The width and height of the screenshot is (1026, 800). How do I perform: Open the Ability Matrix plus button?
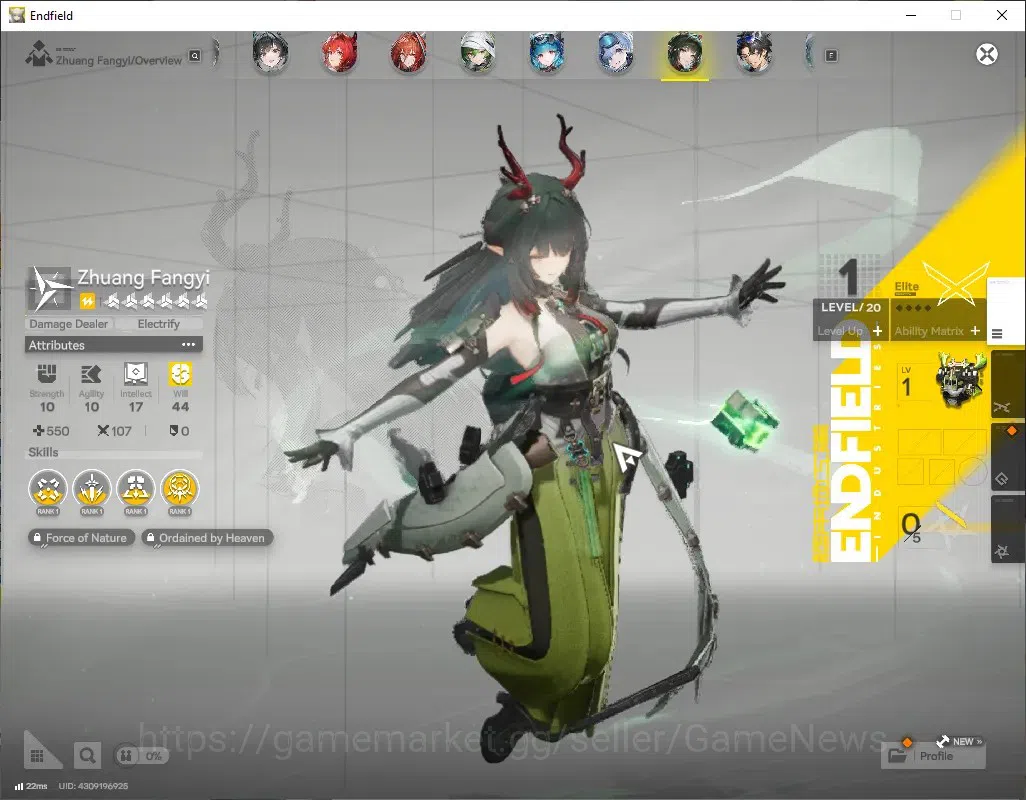[975, 331]
